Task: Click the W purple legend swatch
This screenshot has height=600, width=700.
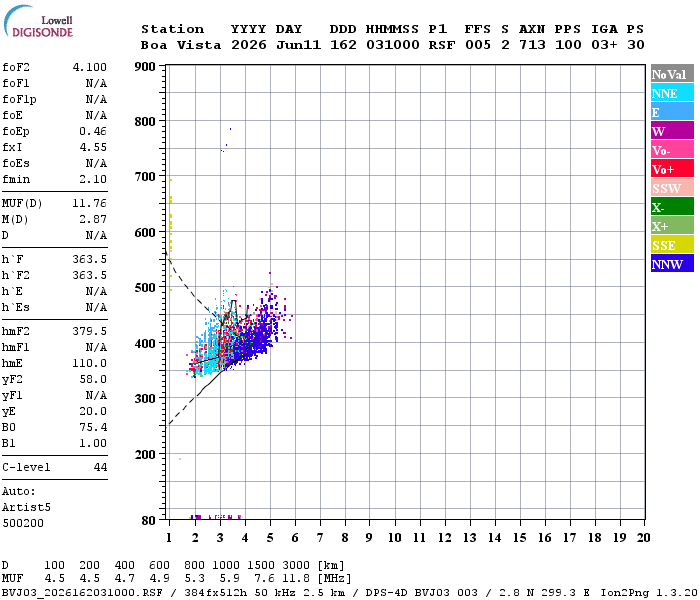Action: pos(672,131)
